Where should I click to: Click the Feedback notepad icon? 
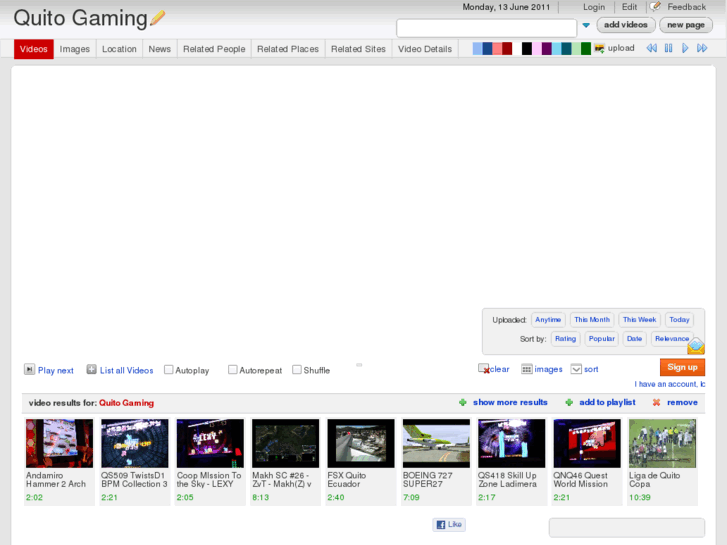point(655,6)
